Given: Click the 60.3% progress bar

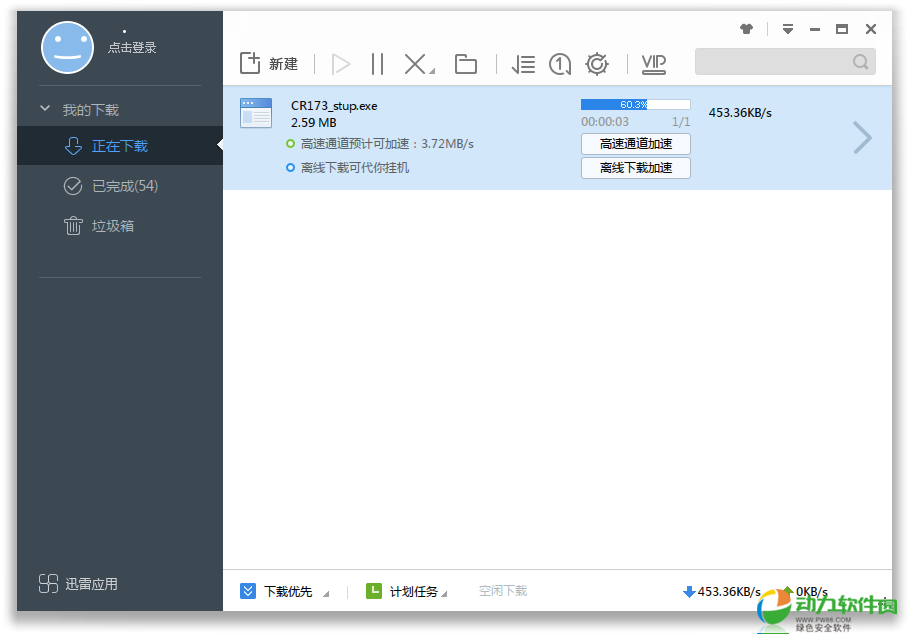Looking at the screenshot, I should click(x=635, y=104).
